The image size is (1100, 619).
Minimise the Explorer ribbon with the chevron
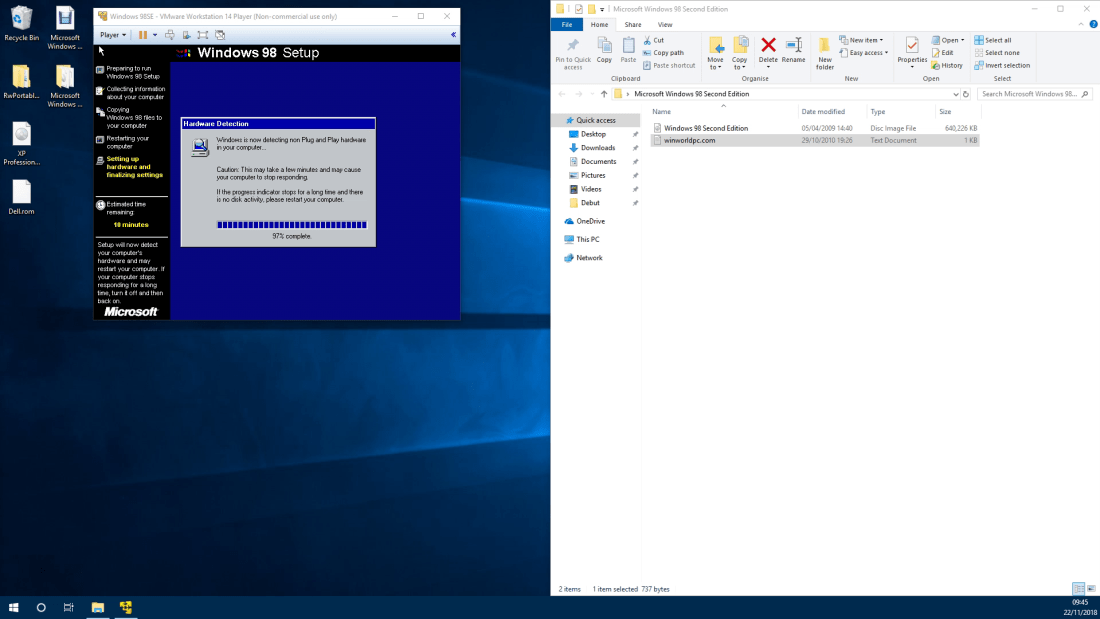pyautogui.click(x=1081, y=25)
